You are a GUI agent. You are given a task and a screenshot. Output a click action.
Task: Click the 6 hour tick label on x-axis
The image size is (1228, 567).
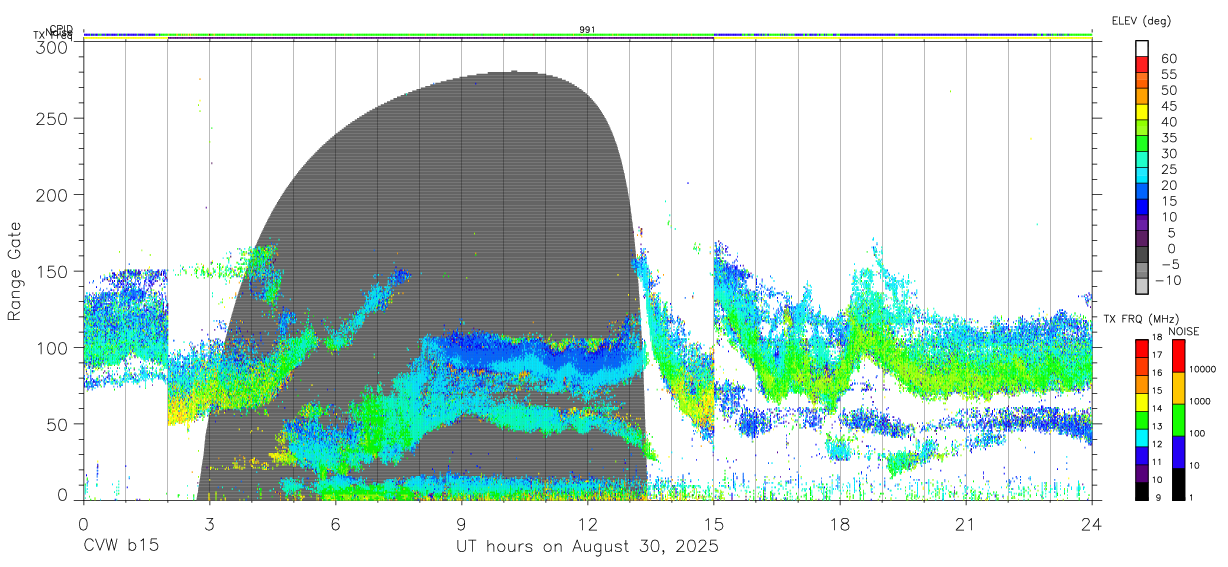click(x=335, y=523)
